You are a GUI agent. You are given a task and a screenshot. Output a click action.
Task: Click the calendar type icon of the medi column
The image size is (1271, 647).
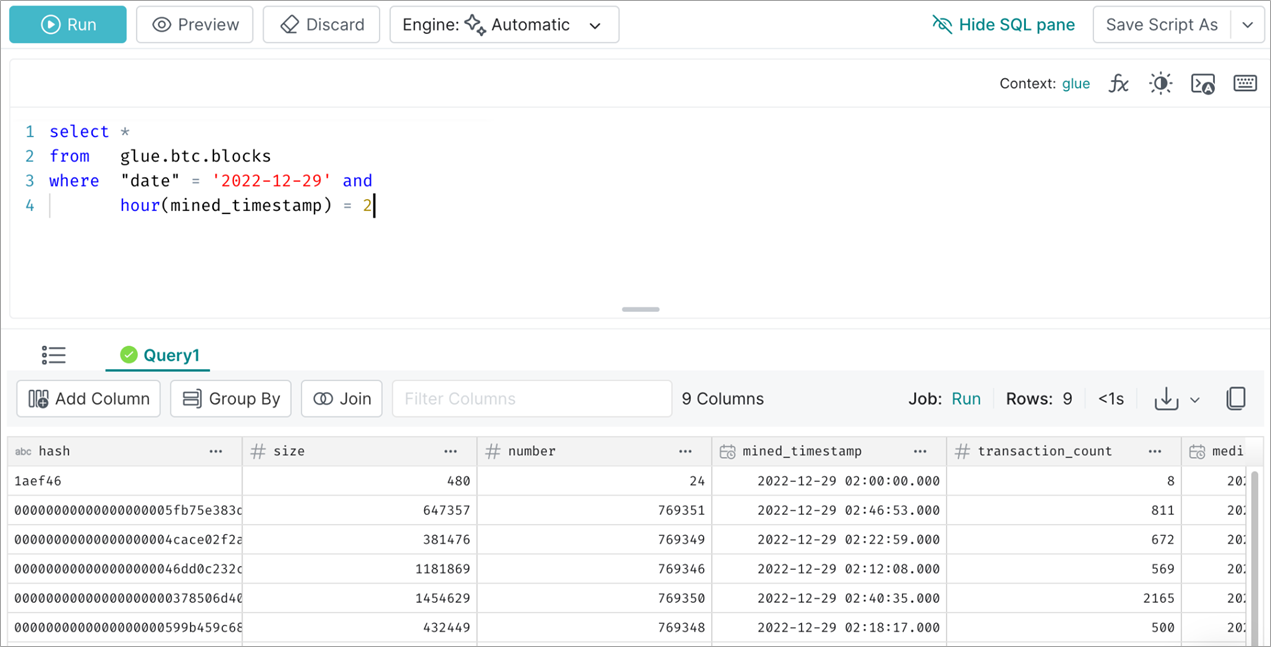point(1197,452)
